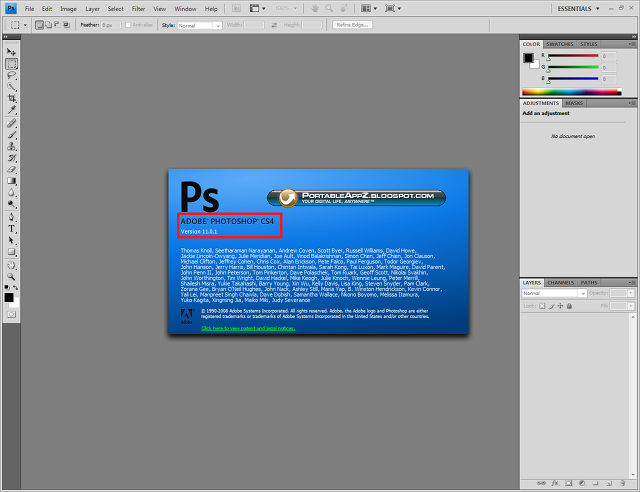Click the add layer mask icon
This screenshot has width=640, height=492.
click(569, 483)
